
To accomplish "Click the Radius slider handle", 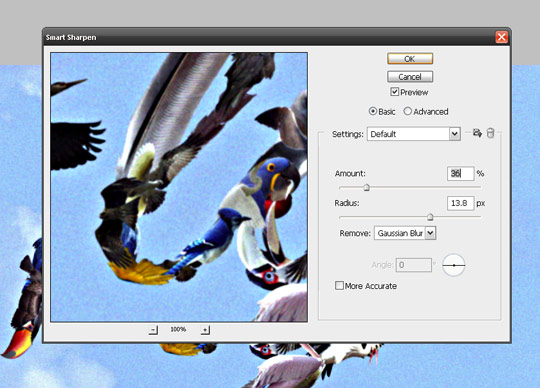I will pos(430,217).
